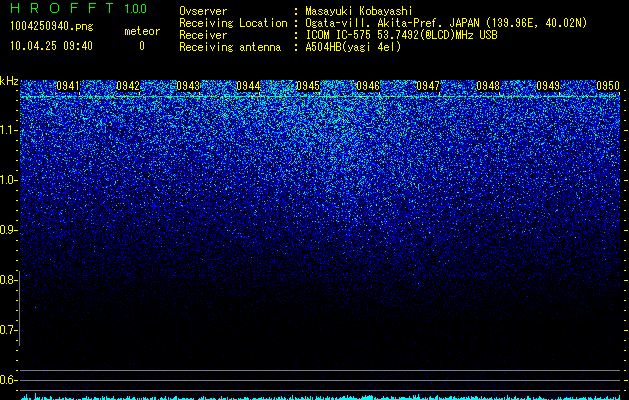Click observer name Masayuki Kobayashi

pyautogui.click(x=359, y=11)
